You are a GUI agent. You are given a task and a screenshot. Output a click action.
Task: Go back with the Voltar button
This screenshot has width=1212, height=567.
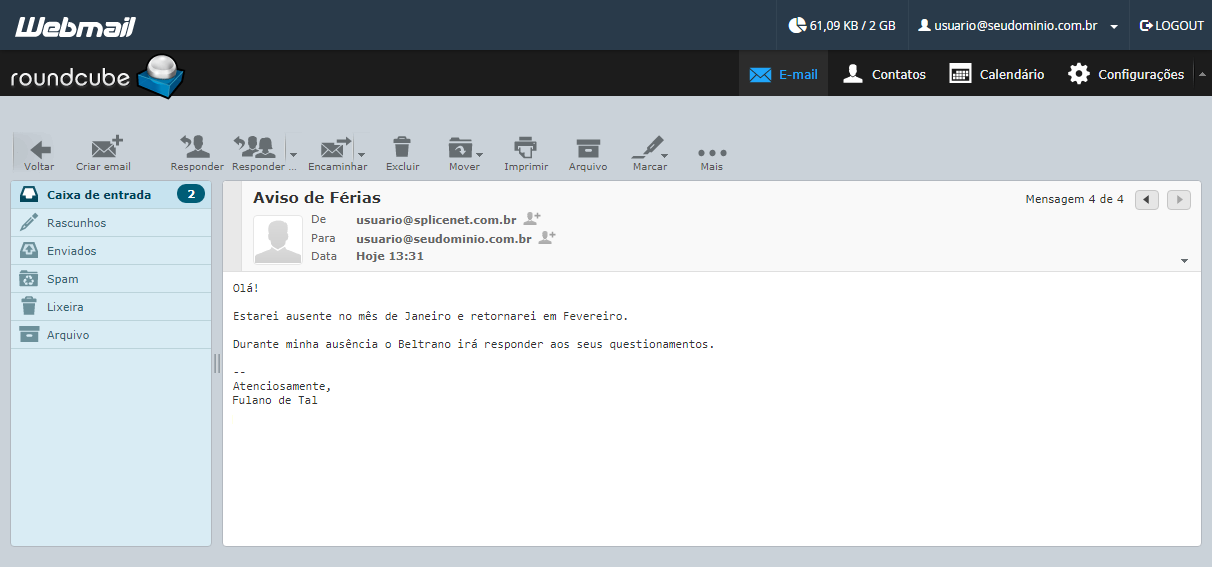[x=40, y=153]
